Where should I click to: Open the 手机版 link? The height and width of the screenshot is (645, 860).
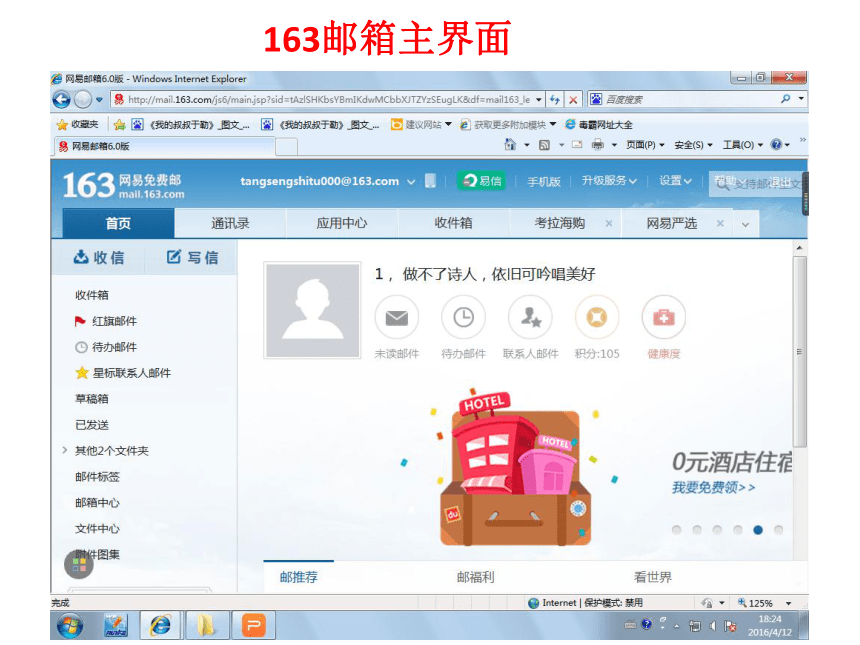(544, 182)
